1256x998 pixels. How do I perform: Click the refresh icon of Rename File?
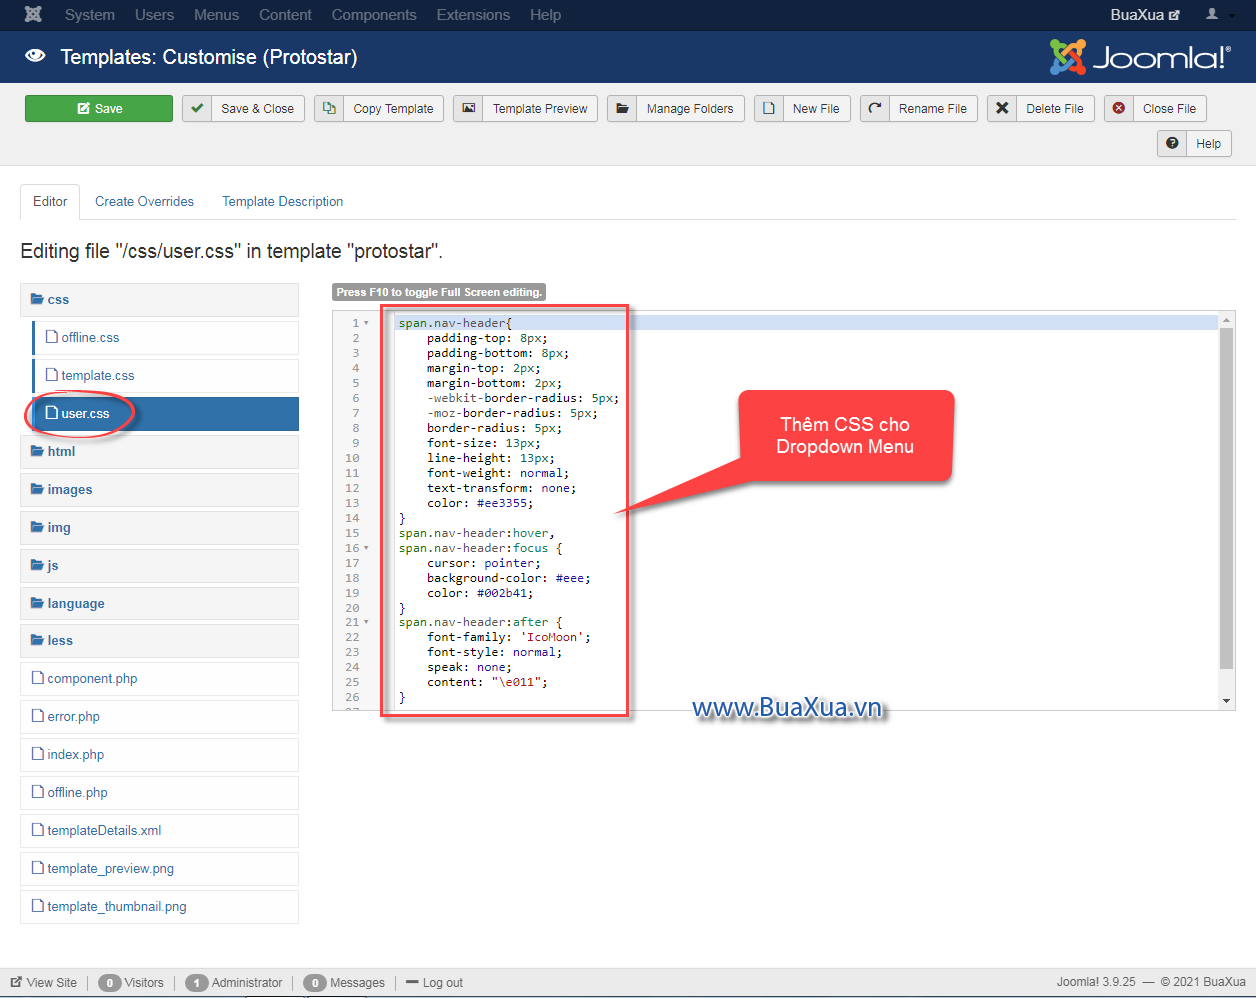click(875, 109)
